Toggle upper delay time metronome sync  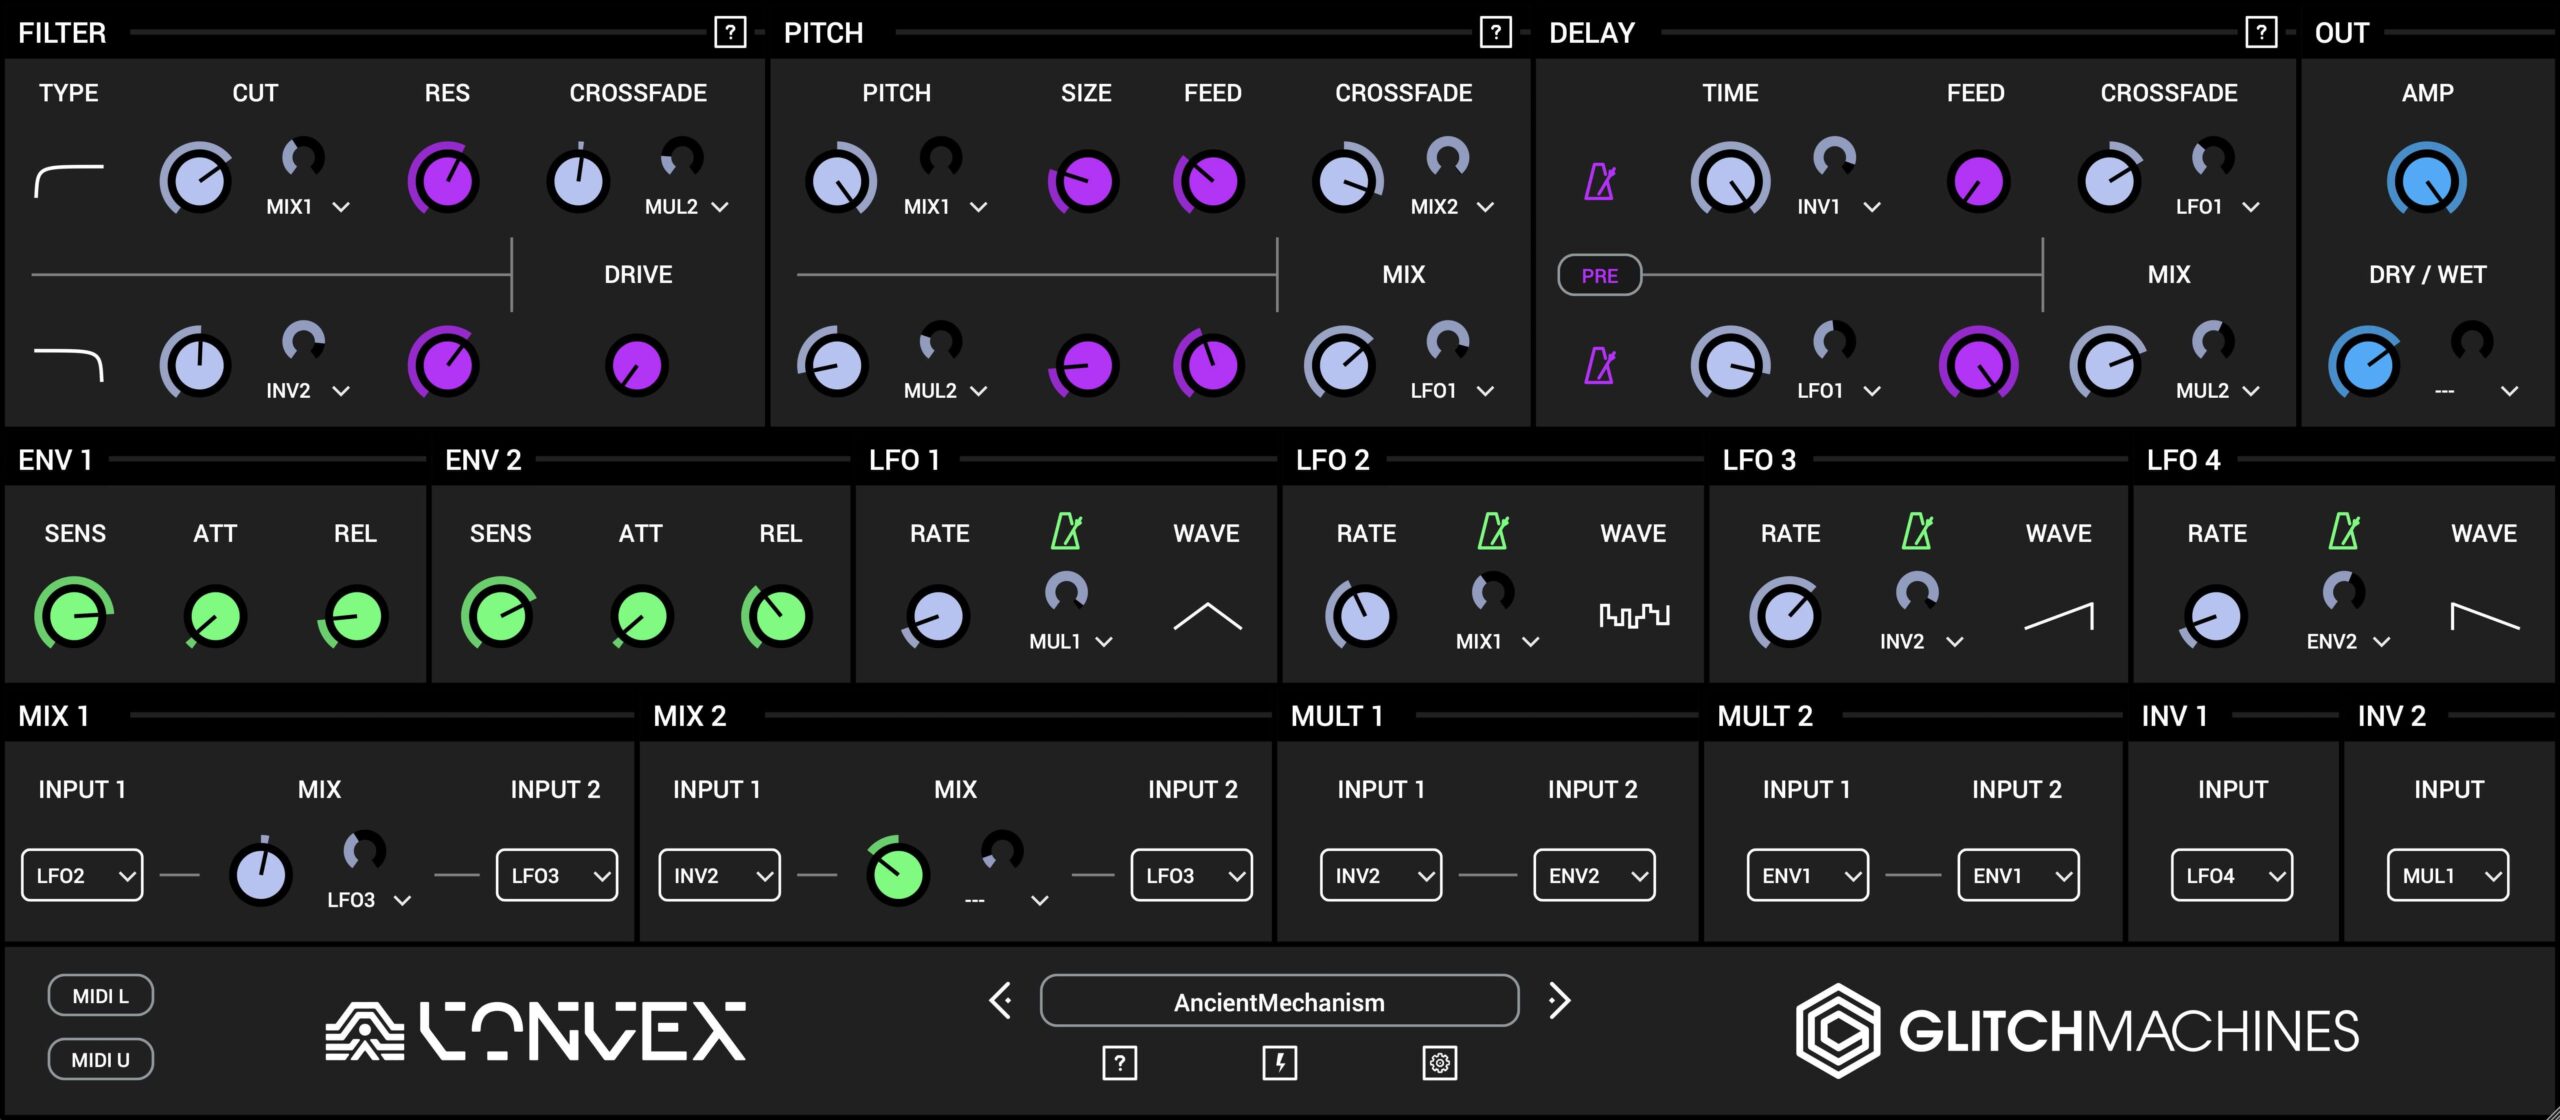click(x=1600, y=181)
